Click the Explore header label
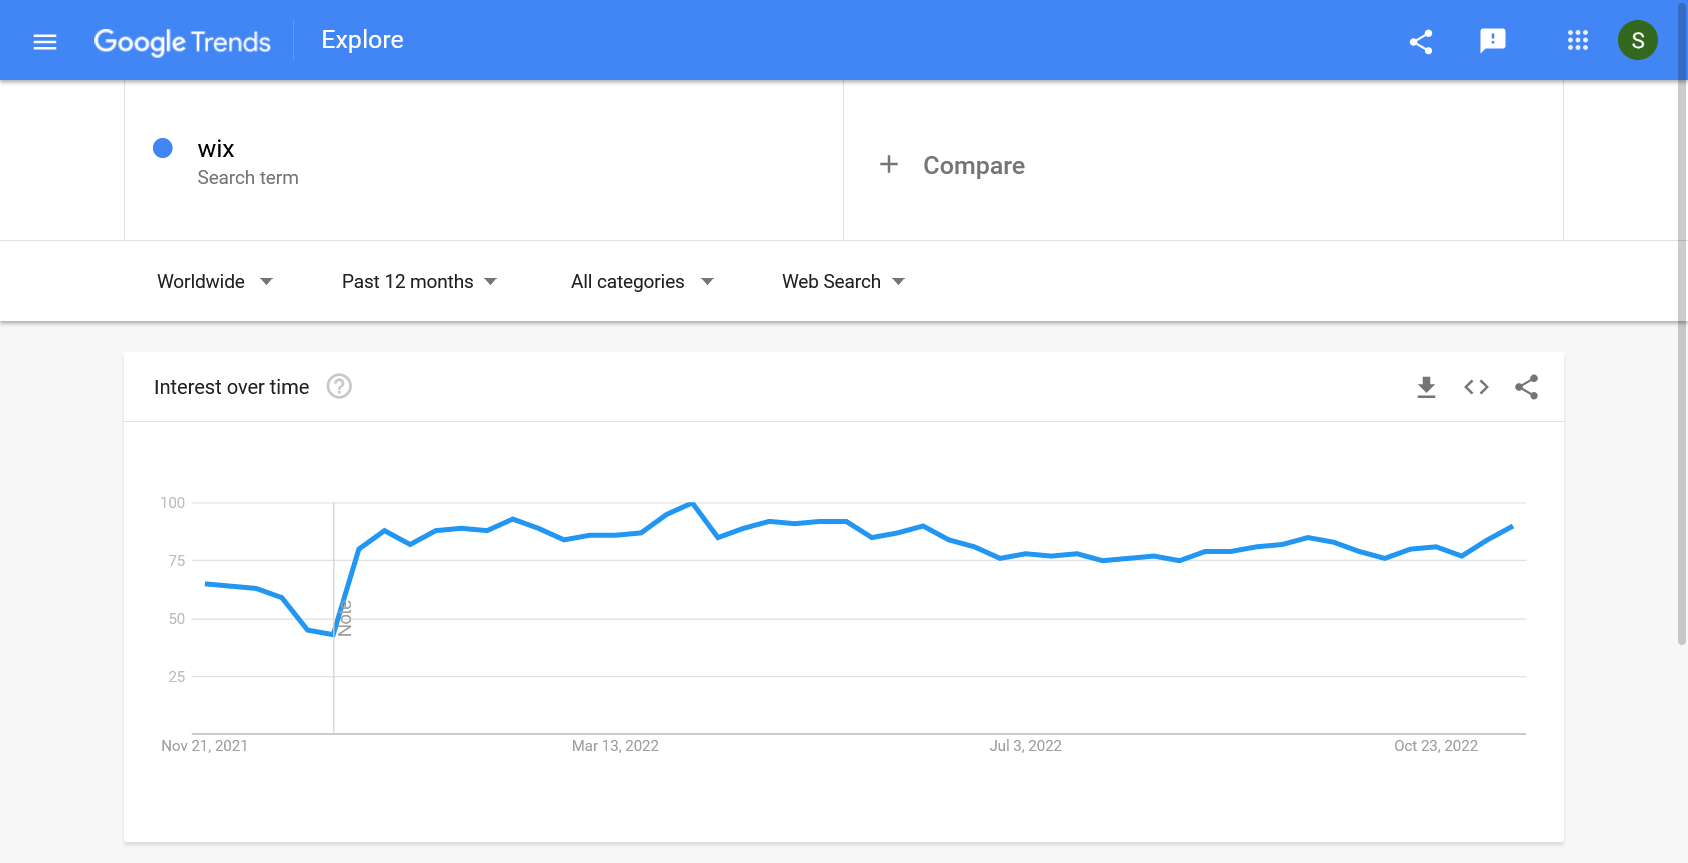This screenshot has width=1688, height=863. pyautogui.click(x=362, y=40)
